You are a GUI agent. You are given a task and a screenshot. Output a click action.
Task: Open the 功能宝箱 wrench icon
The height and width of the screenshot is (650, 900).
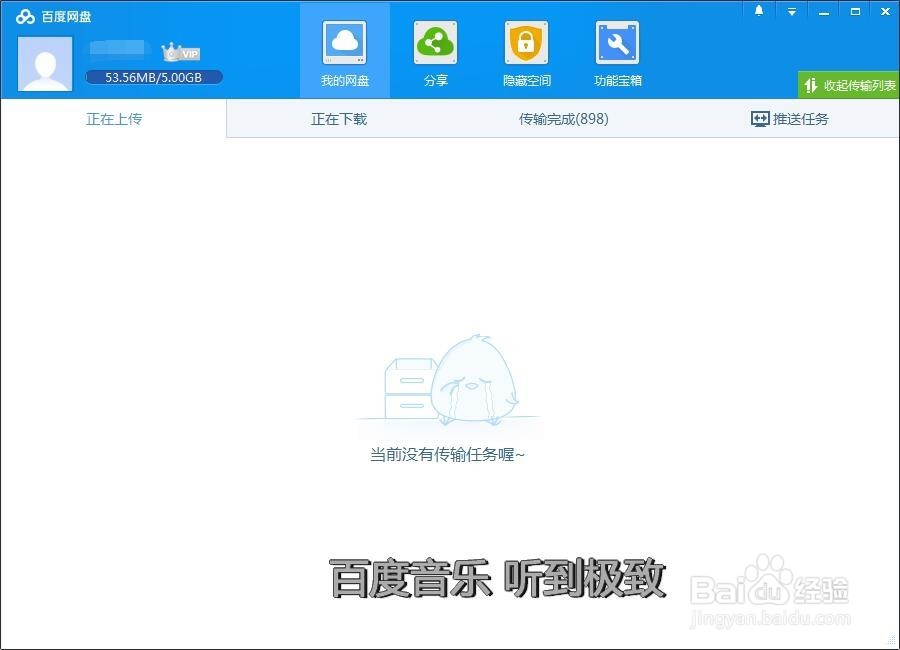[618, 43]
